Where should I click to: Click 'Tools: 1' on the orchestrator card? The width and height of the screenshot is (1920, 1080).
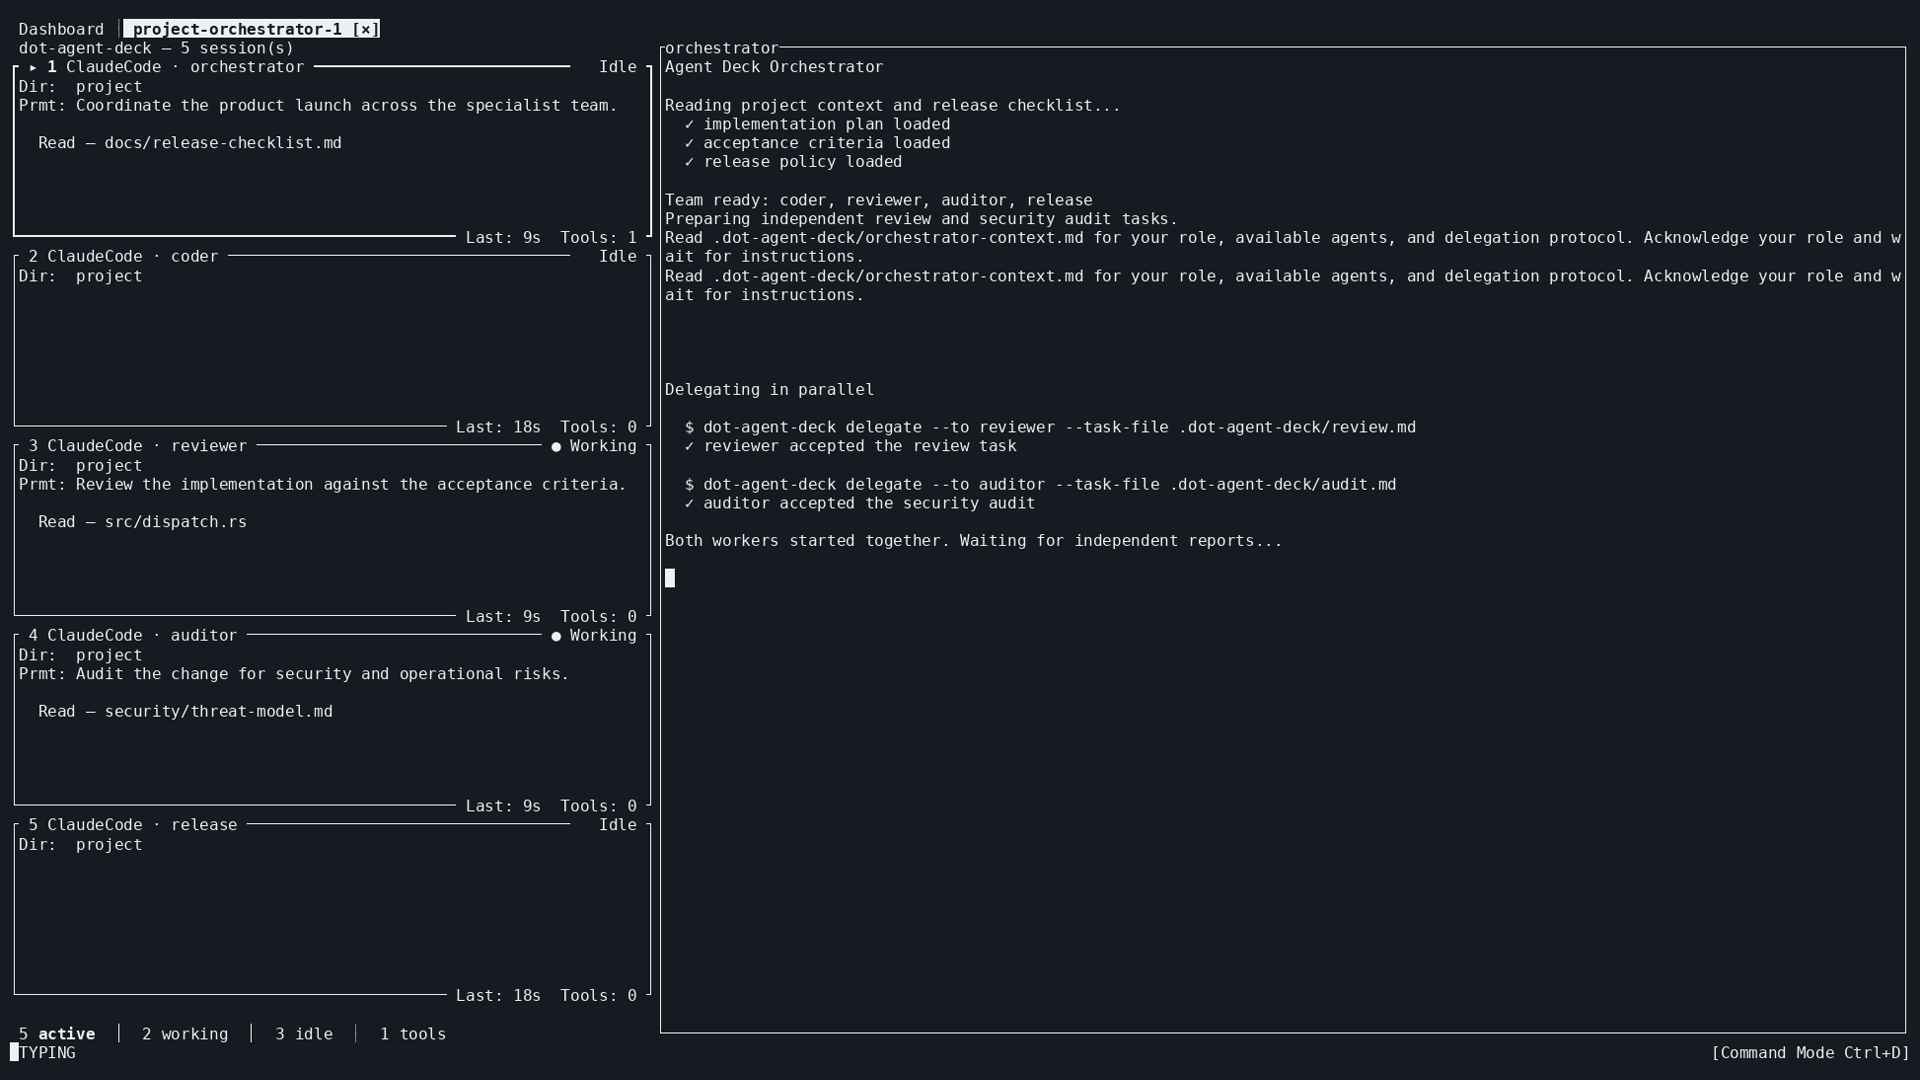tap(599, 238)
